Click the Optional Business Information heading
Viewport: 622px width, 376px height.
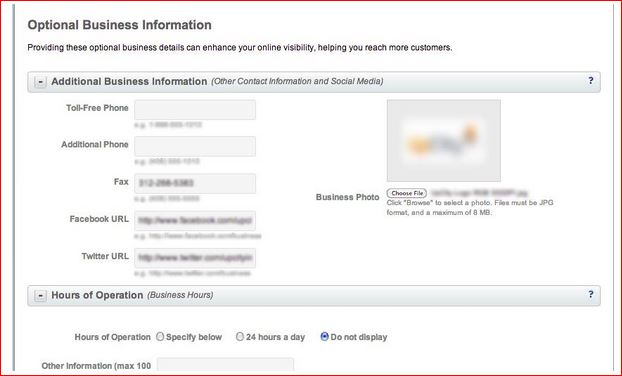[x=119, y=25]
